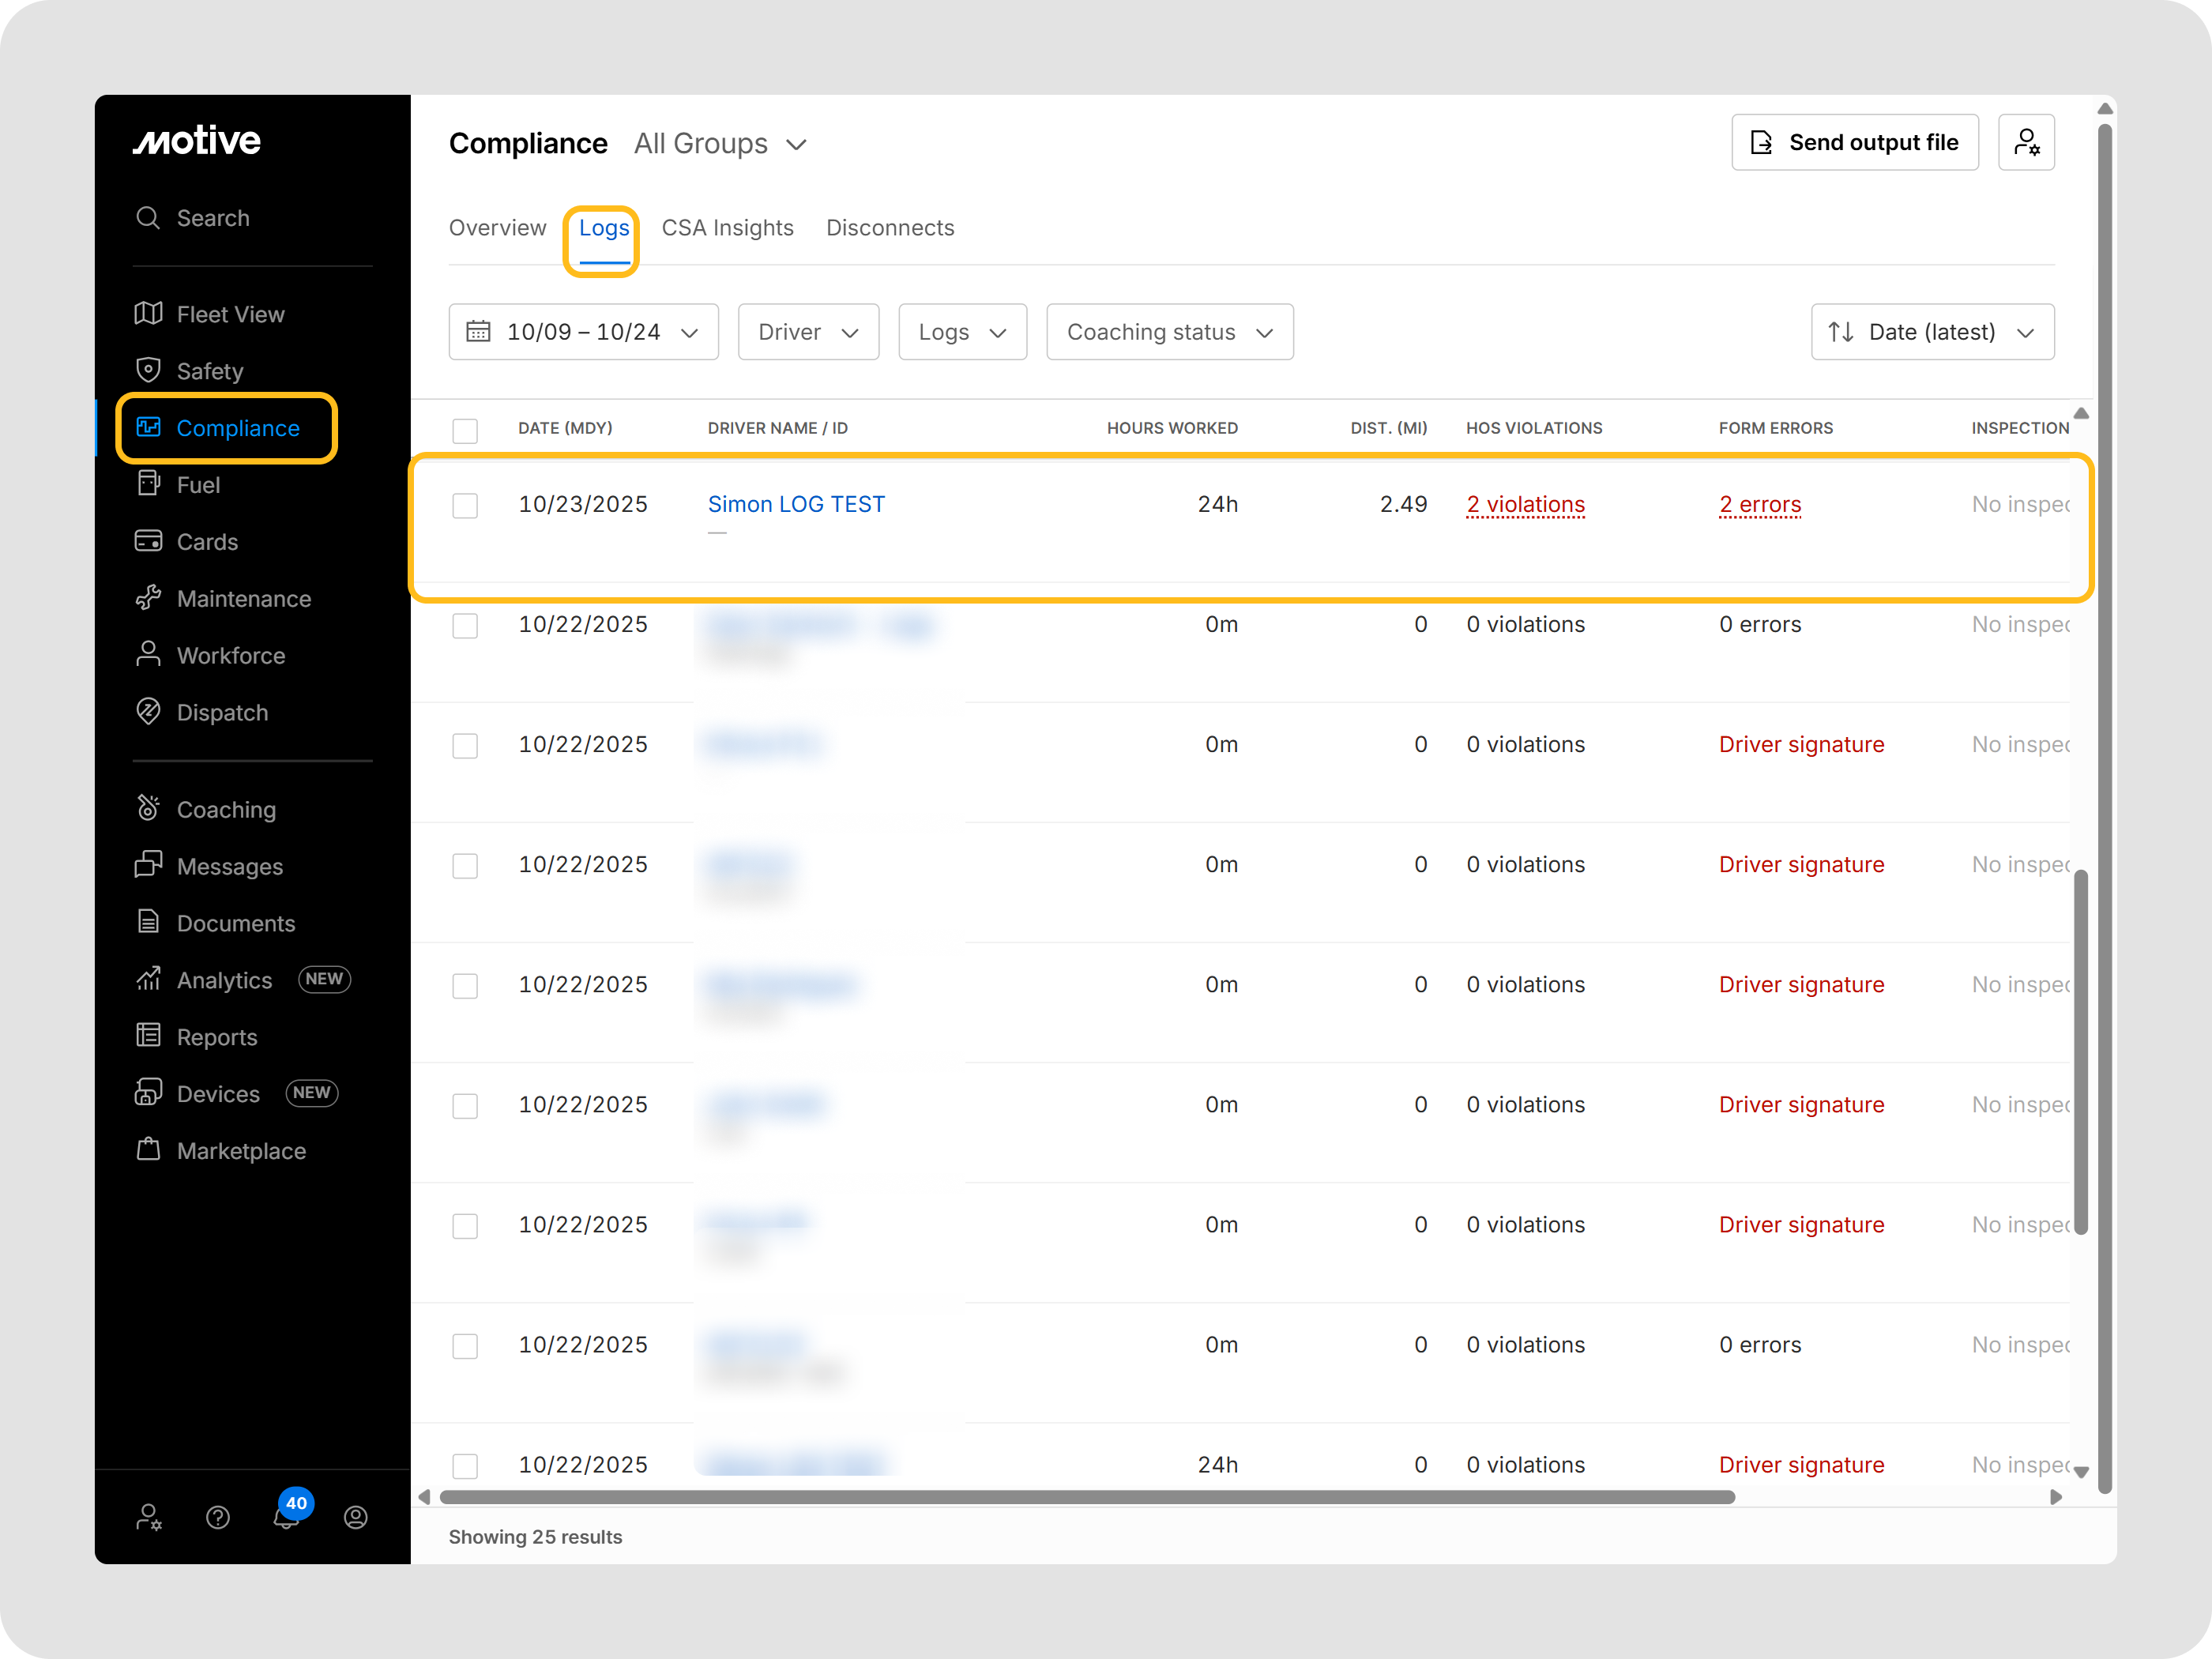Expand the Coaching status filter

[1169, 332]
